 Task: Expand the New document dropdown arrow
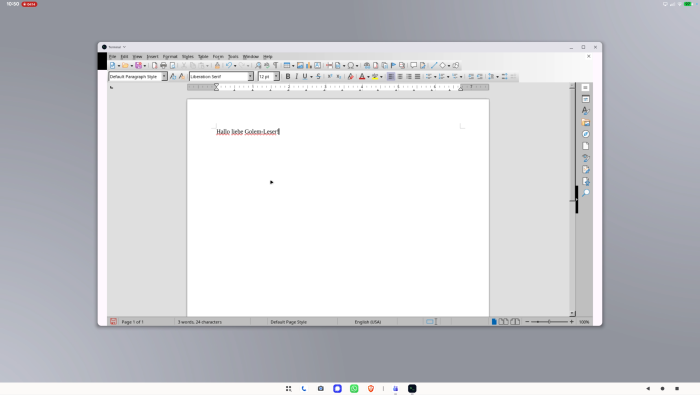click(119, 66)
